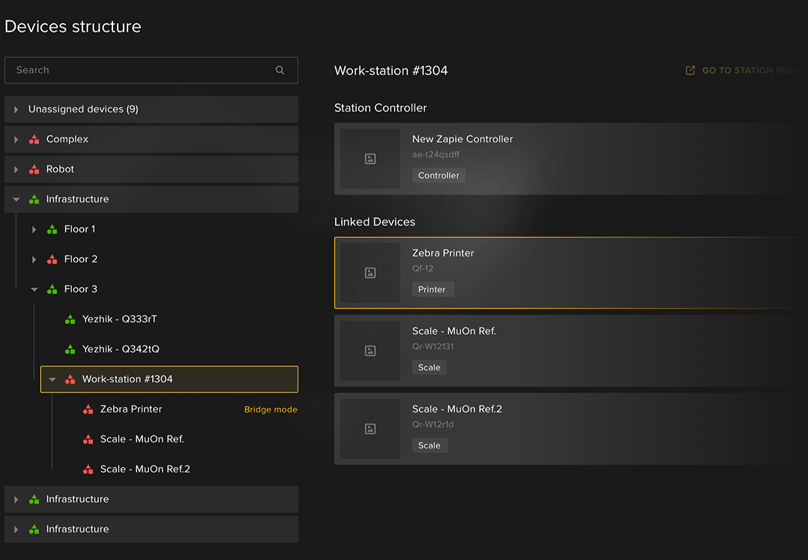Expand the Unassigned devices group

coord(16,109)
